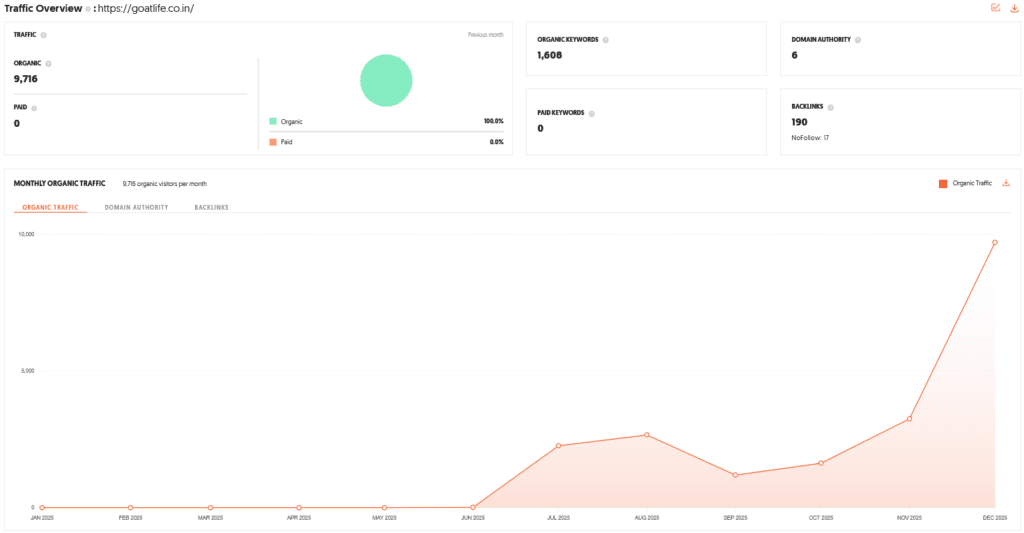The width and height of the screenshot is (1024, 533).
Task: Click the backlinks value 190
Action: (799, 121)
